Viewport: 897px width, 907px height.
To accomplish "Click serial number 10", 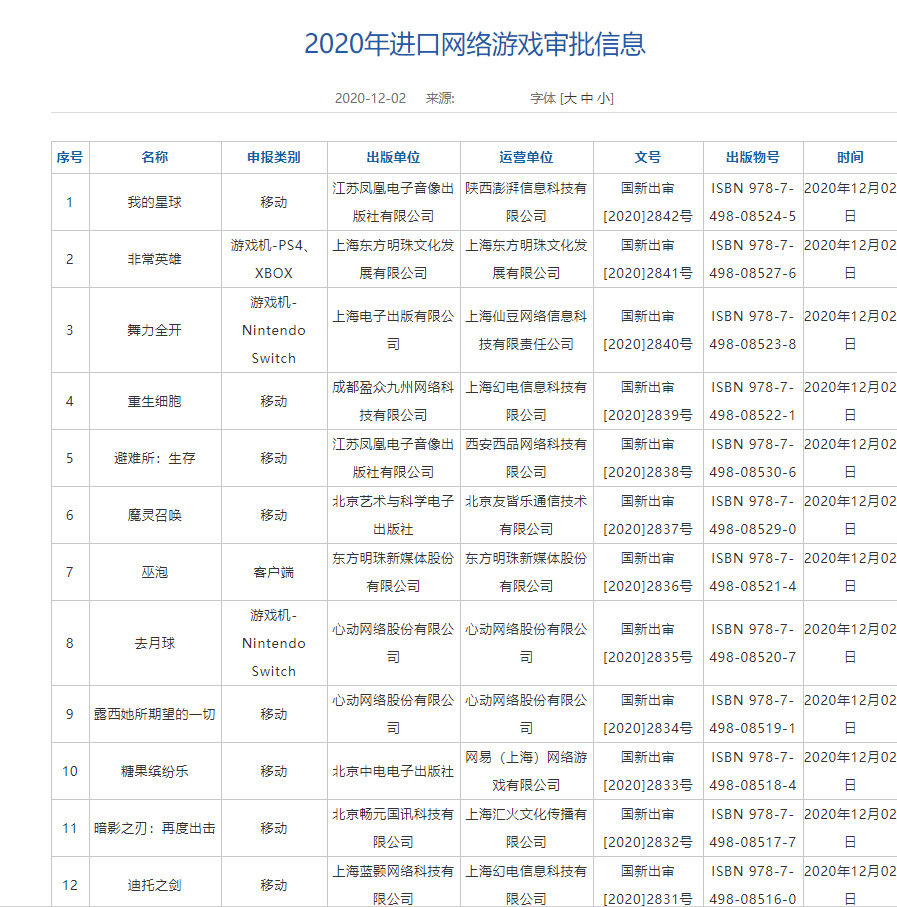I will (x=70, y=772).
